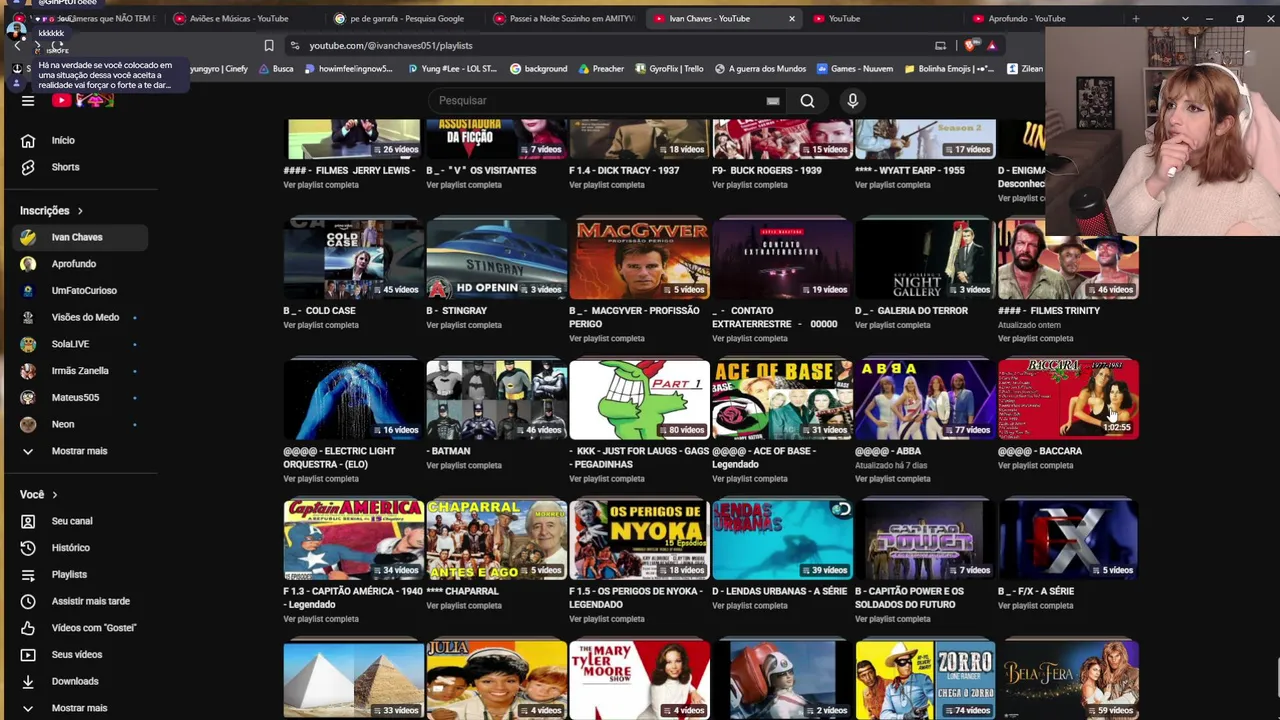Open the MacGyver playlist thumbnail

click(x=639, y=259)
